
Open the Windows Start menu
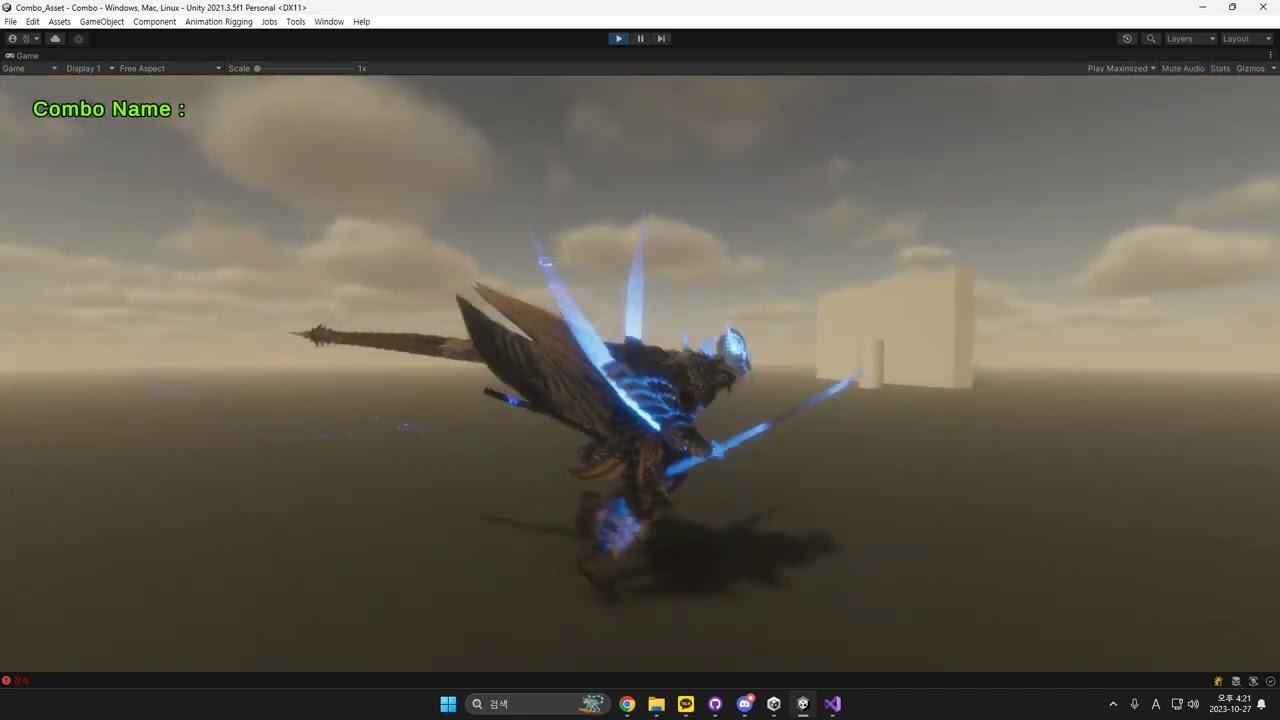[x=448, y=704]
